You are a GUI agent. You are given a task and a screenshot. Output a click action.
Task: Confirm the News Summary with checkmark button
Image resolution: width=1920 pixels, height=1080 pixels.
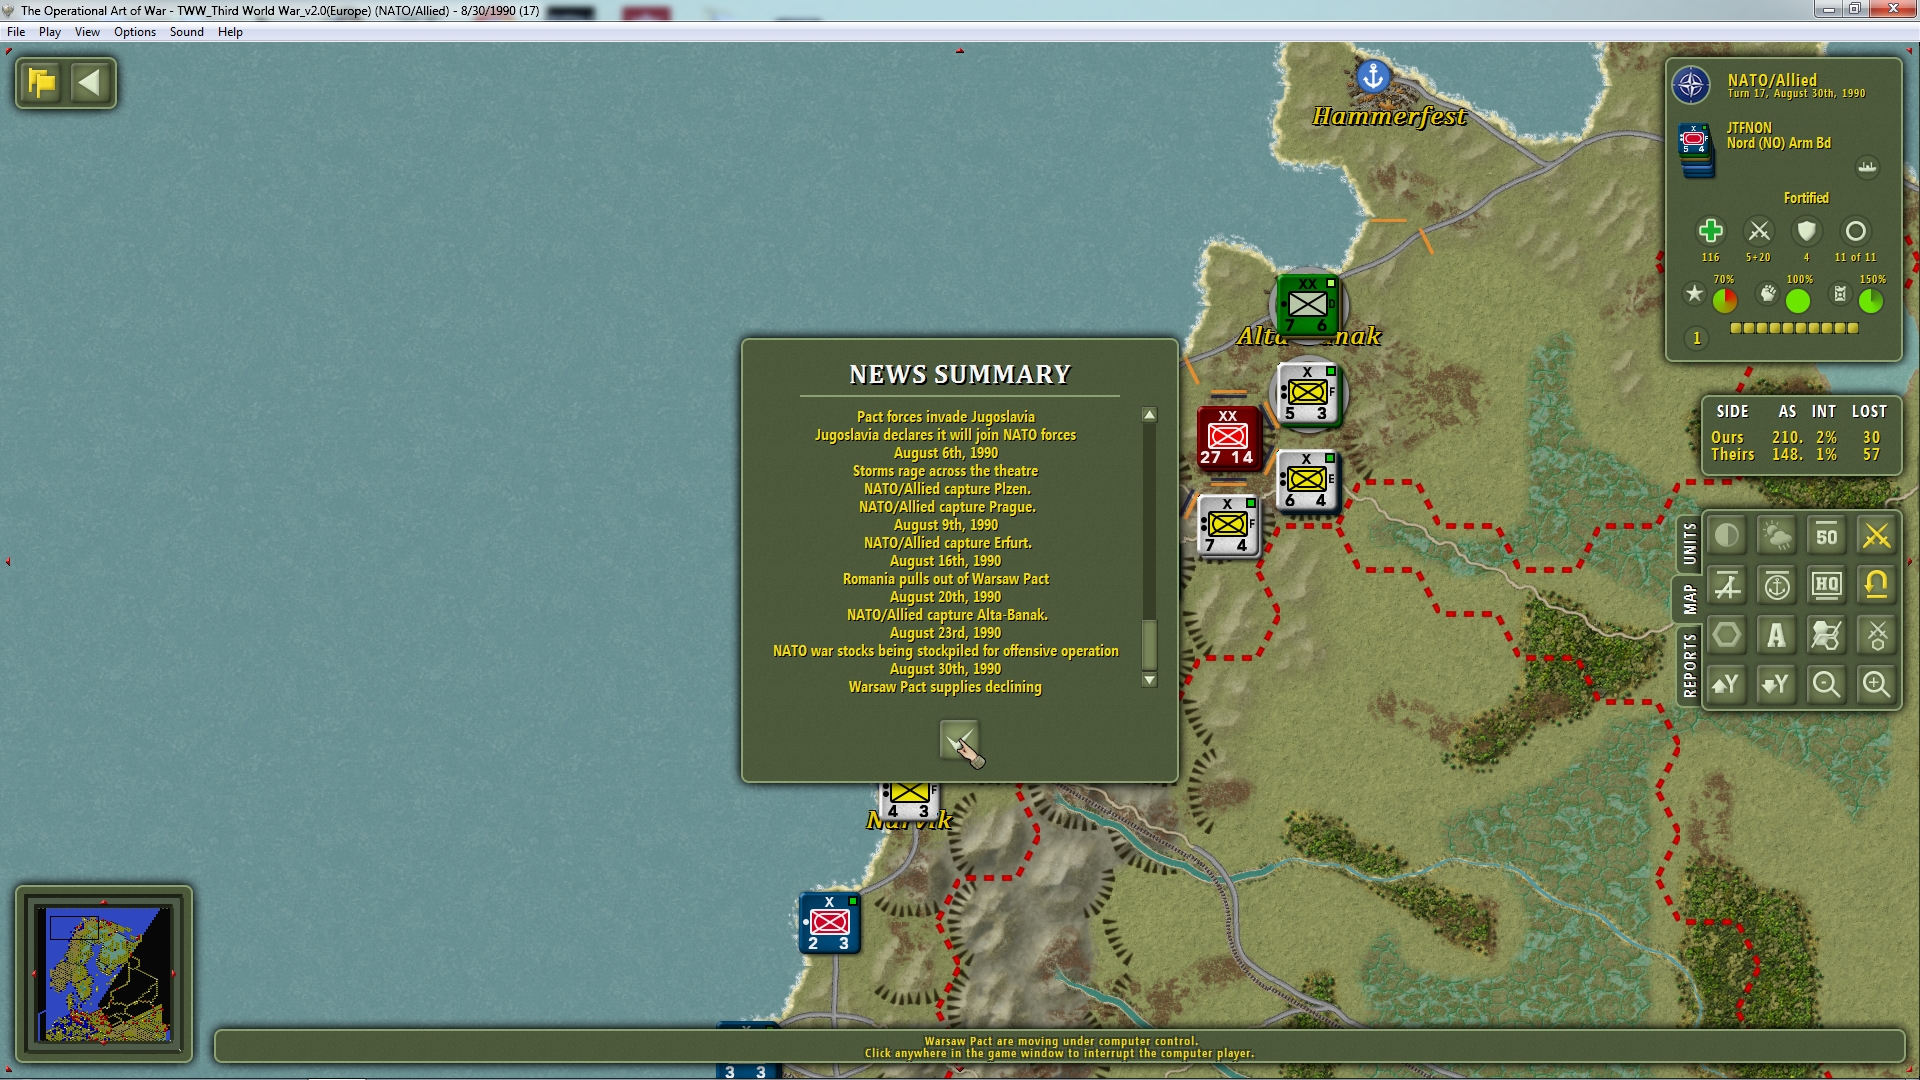[959, 741]
